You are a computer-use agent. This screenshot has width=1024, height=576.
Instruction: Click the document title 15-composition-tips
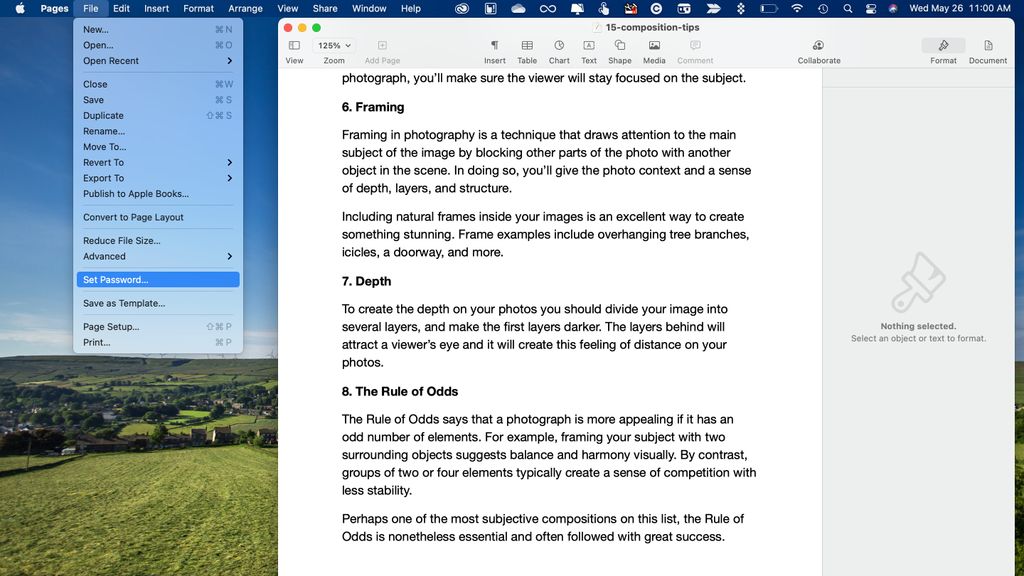tap(650, 28)
